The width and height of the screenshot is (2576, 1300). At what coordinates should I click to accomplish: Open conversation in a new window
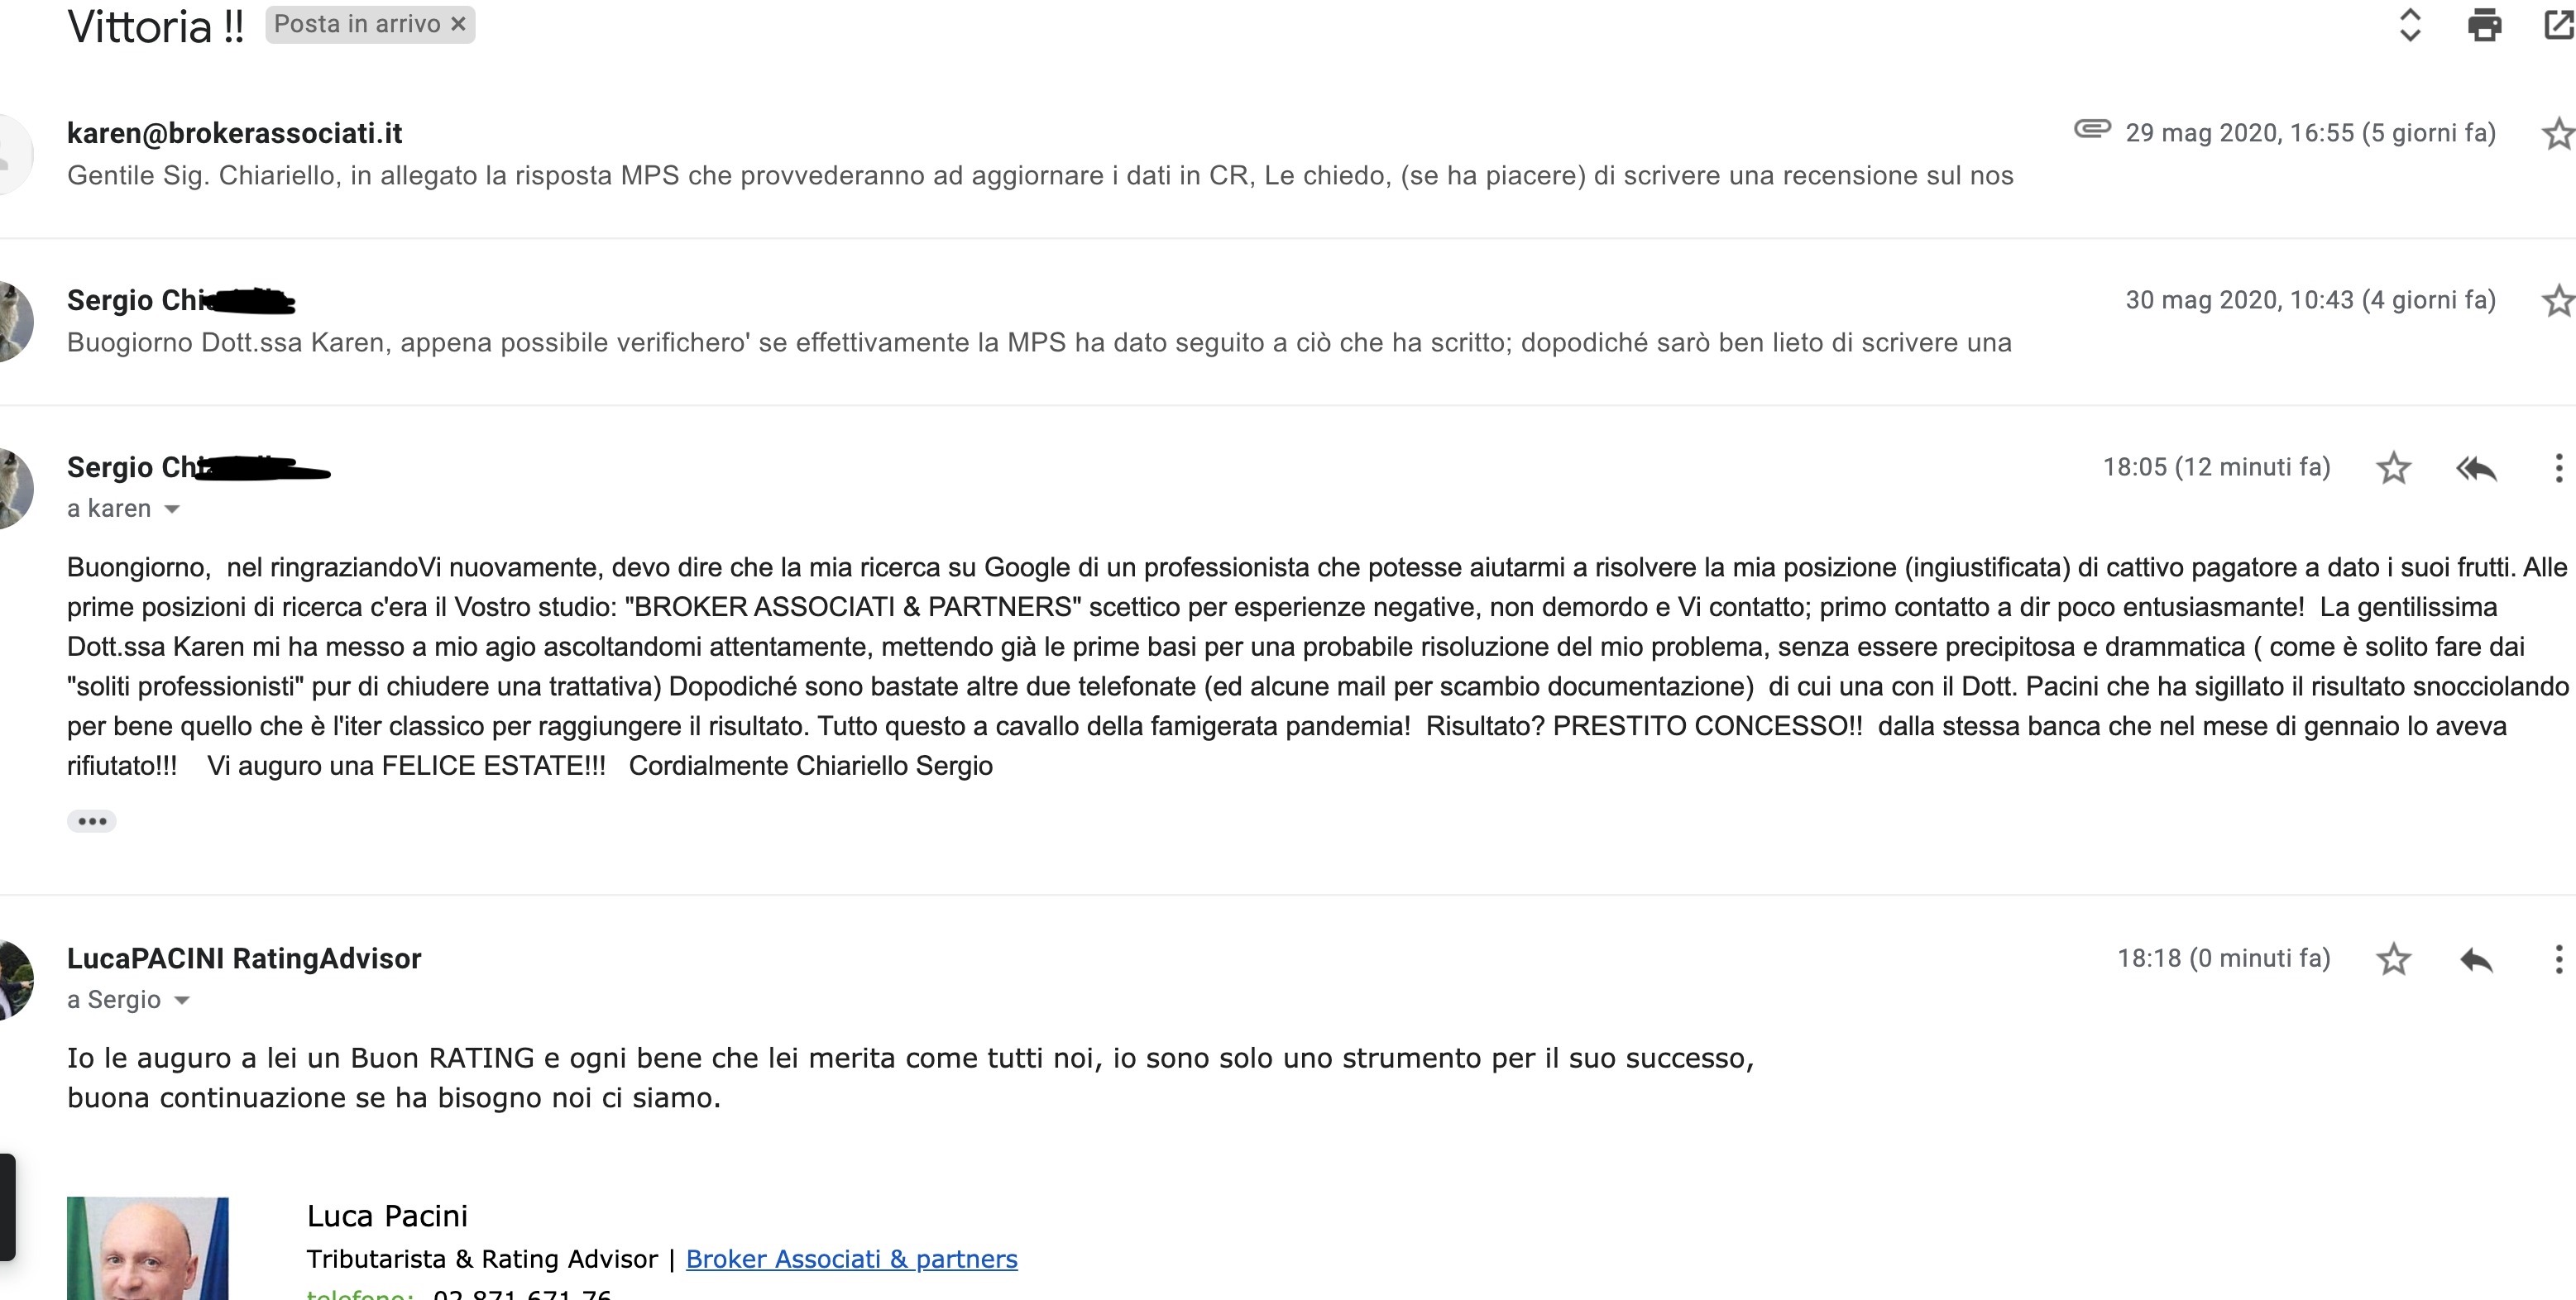(x=2558, y=24)
